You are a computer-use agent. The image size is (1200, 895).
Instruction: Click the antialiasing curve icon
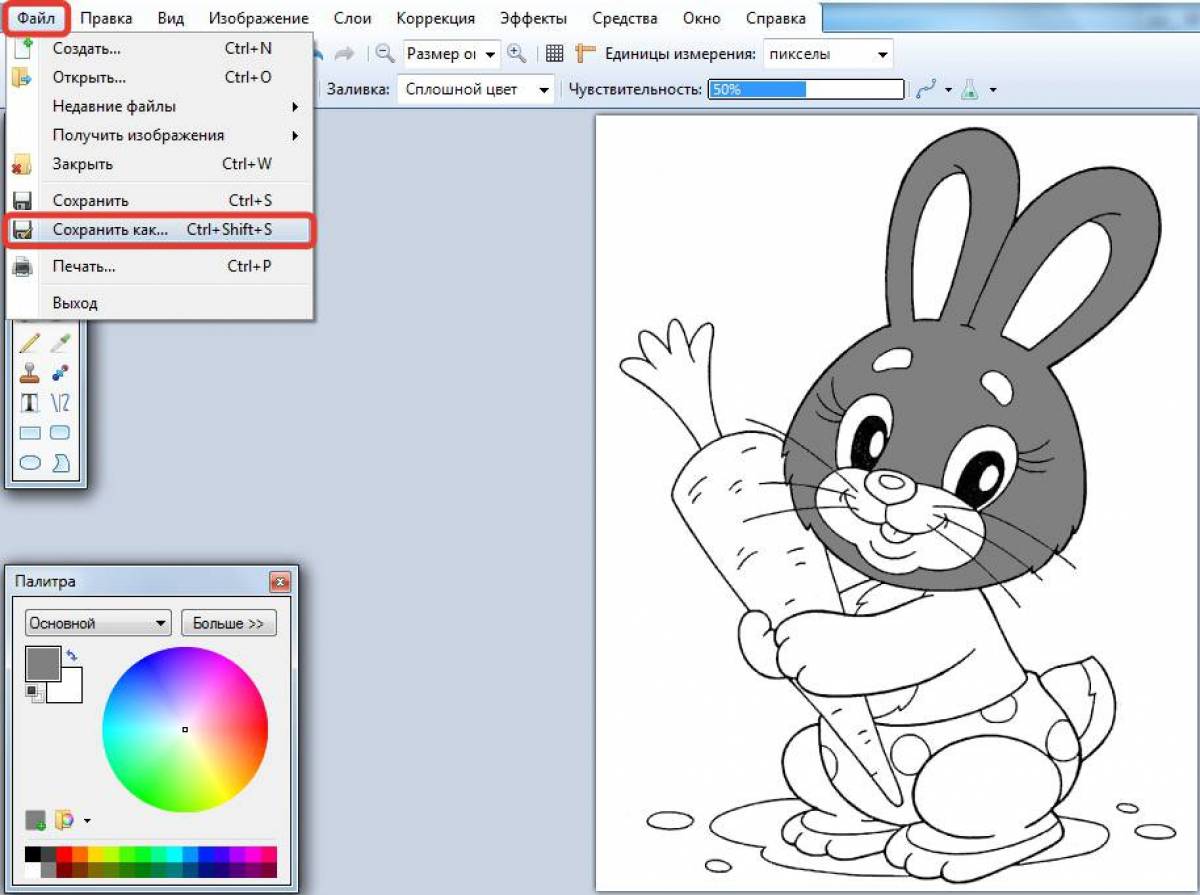tap(926, 90)
